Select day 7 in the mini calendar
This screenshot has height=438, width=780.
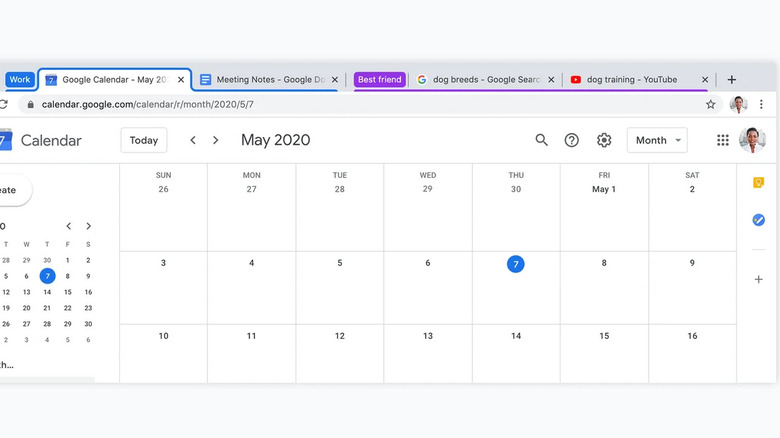(47, 276)
